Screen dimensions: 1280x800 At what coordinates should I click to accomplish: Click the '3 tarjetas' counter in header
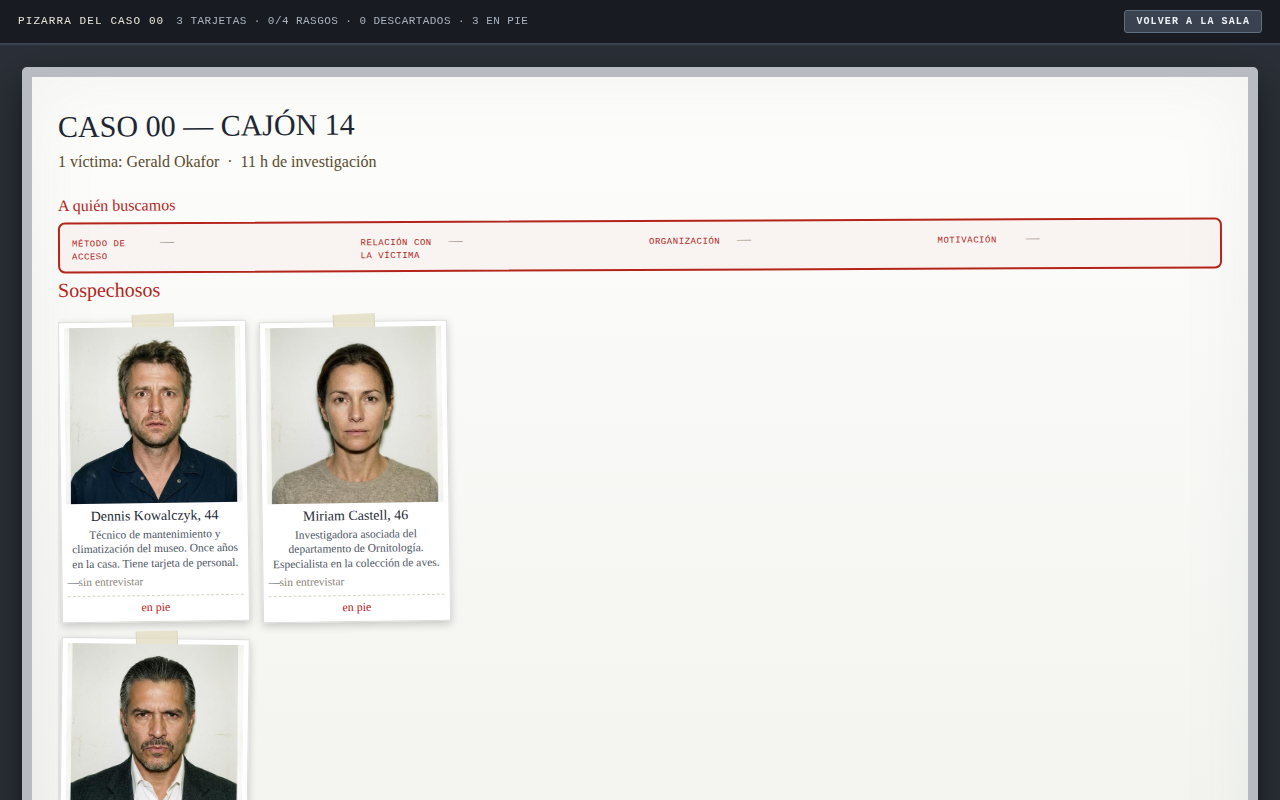[211, 21]
